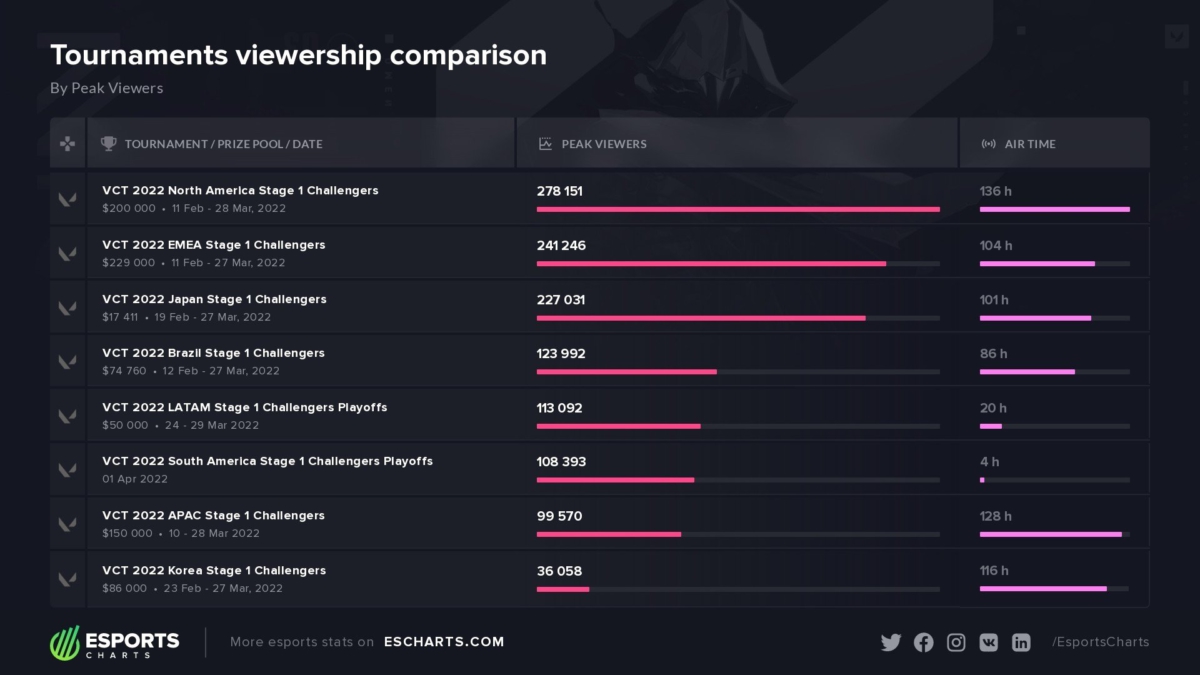Click the Valorant icon beside North America row
Image resolution: width=1200 pixels, height=675 pixels.
(x=67, y=198)
